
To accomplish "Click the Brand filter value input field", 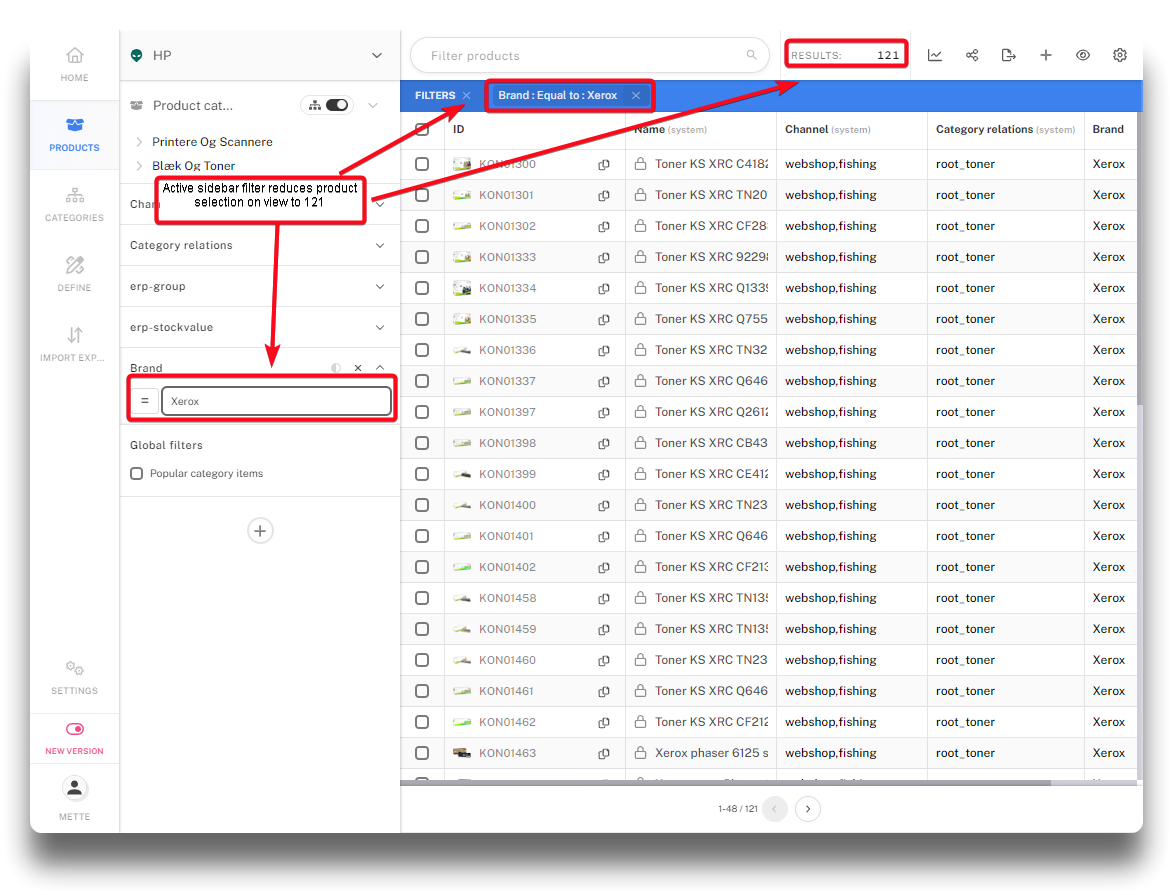I will 276,401.
